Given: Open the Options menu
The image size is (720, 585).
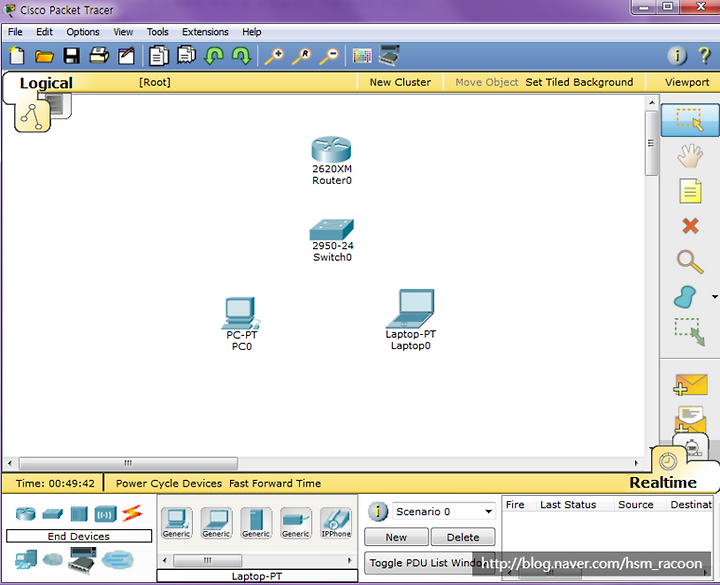Looking at the screenshot, I should click(x=83, y=32).
